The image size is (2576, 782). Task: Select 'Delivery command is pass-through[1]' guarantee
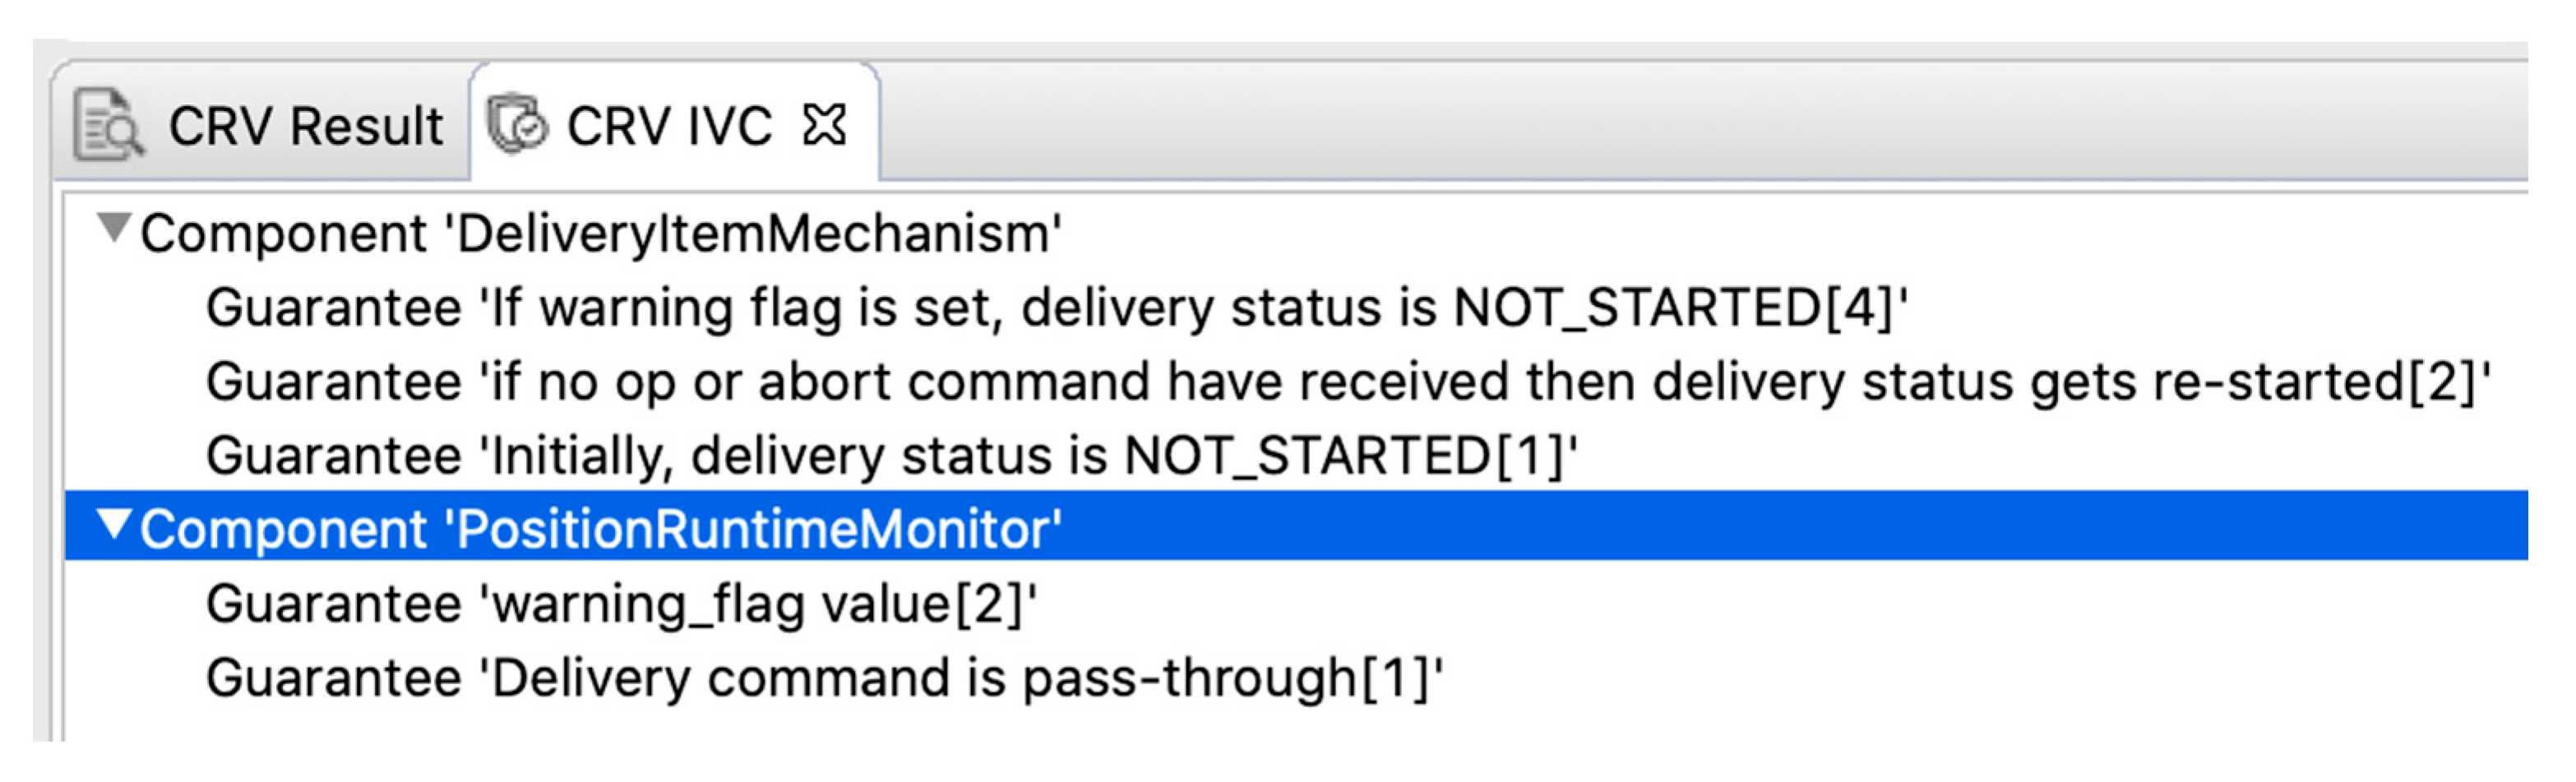click(824, 678)
